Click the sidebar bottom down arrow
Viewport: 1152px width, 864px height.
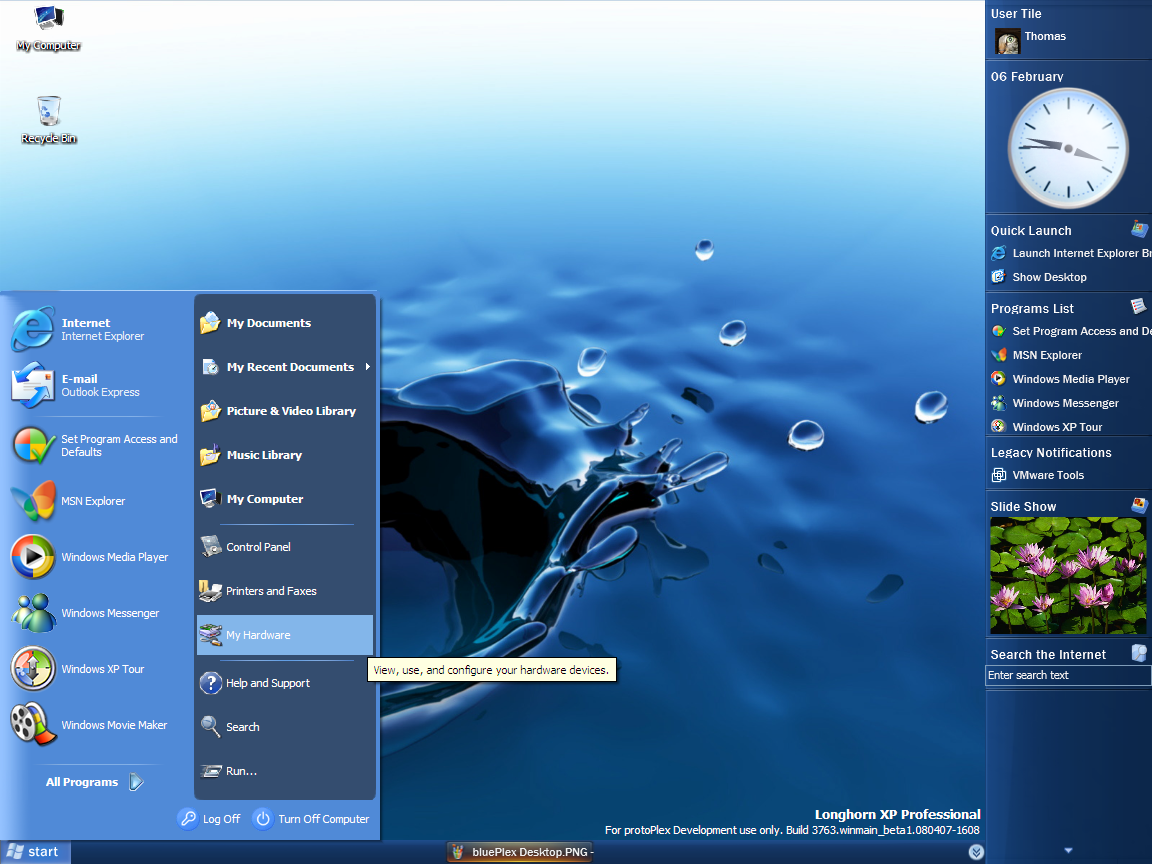point(1068,851)
